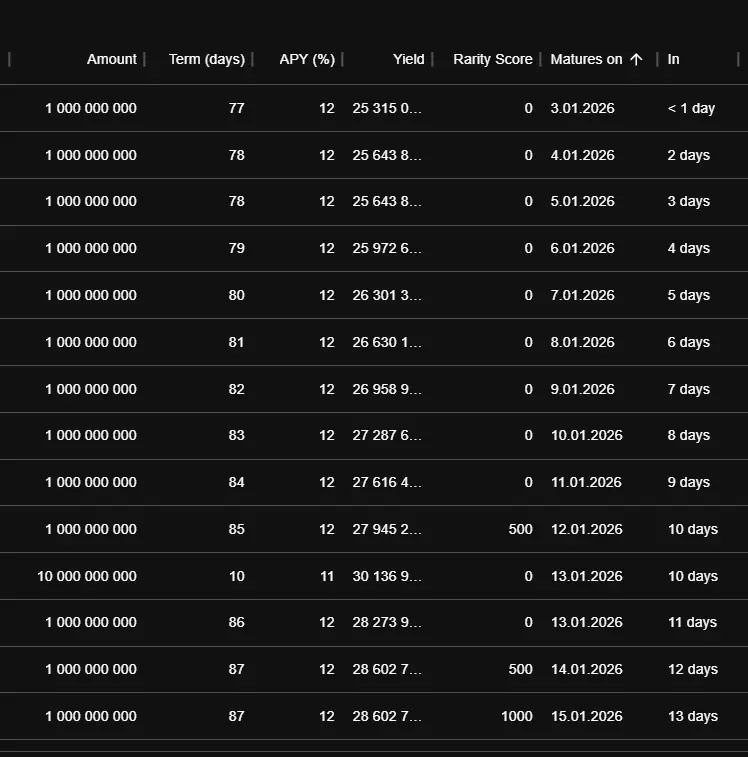Sort by the Rarity Score header
Viewport: 748px width, 757px height.
(493, 59)
